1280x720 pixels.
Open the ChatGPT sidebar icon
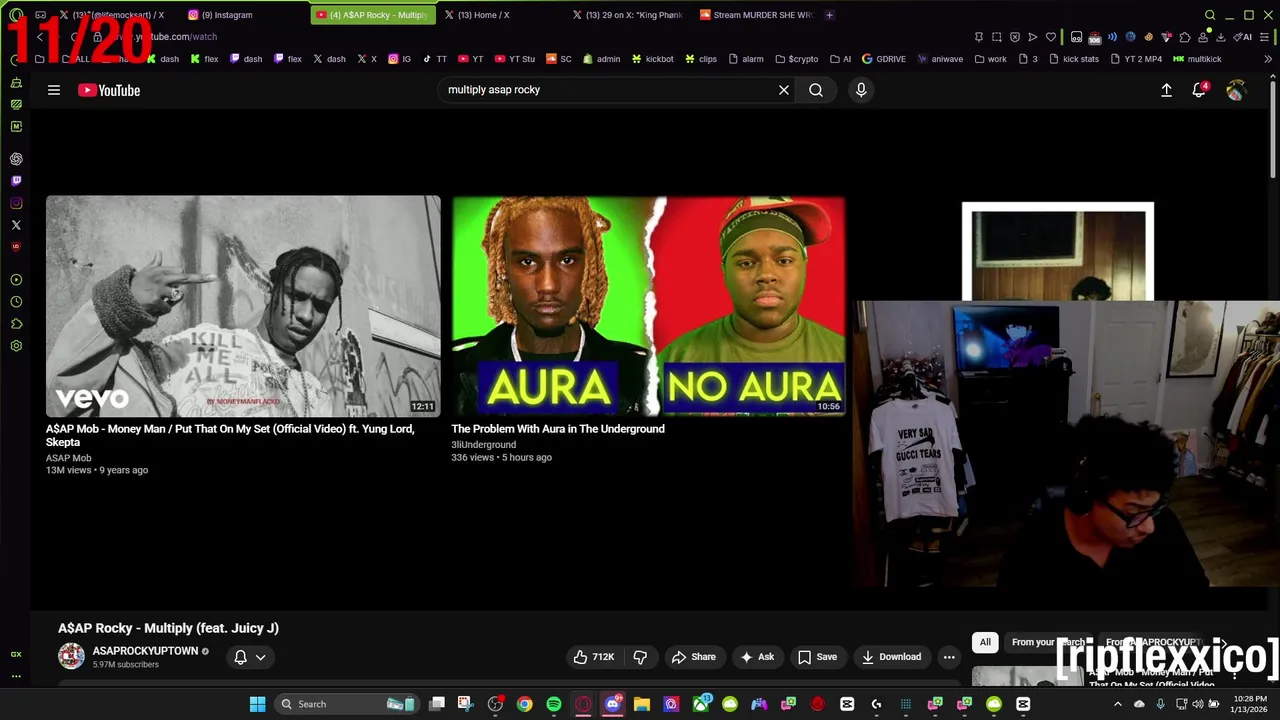pos(16,159)
